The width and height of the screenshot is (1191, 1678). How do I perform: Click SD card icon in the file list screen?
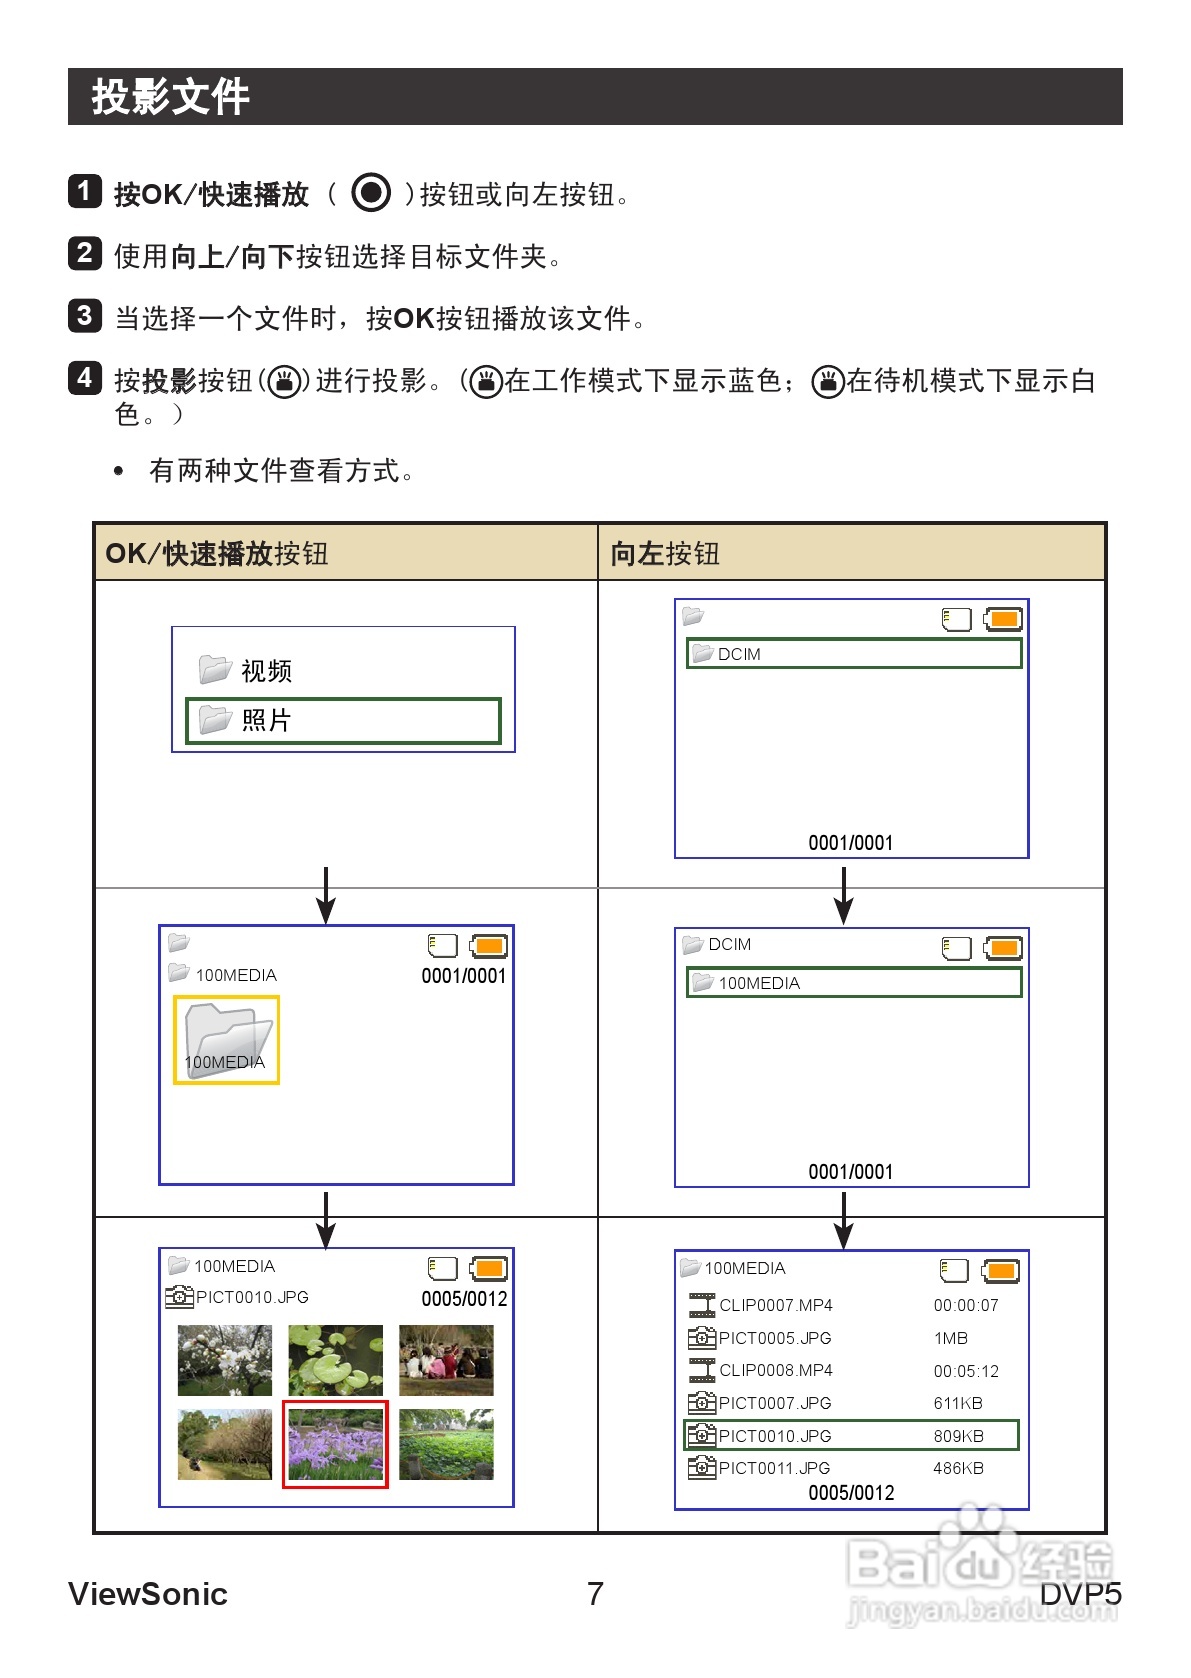pos(954,1271)
